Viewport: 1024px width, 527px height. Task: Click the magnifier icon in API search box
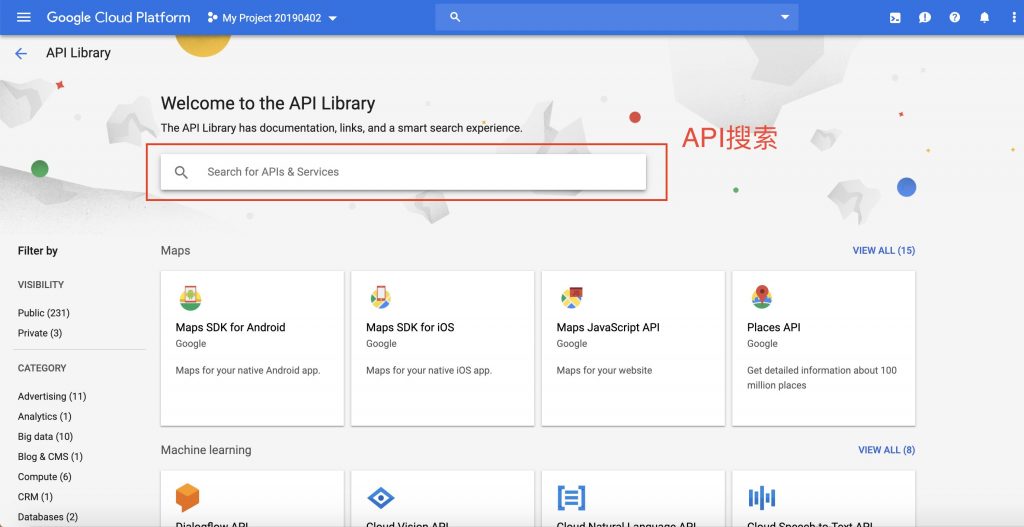[x=182, y=172]
